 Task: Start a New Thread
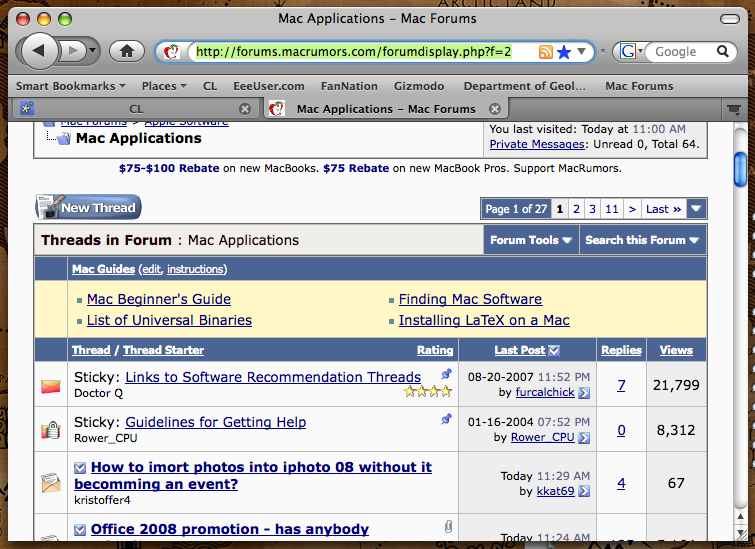tap(88, 208)
